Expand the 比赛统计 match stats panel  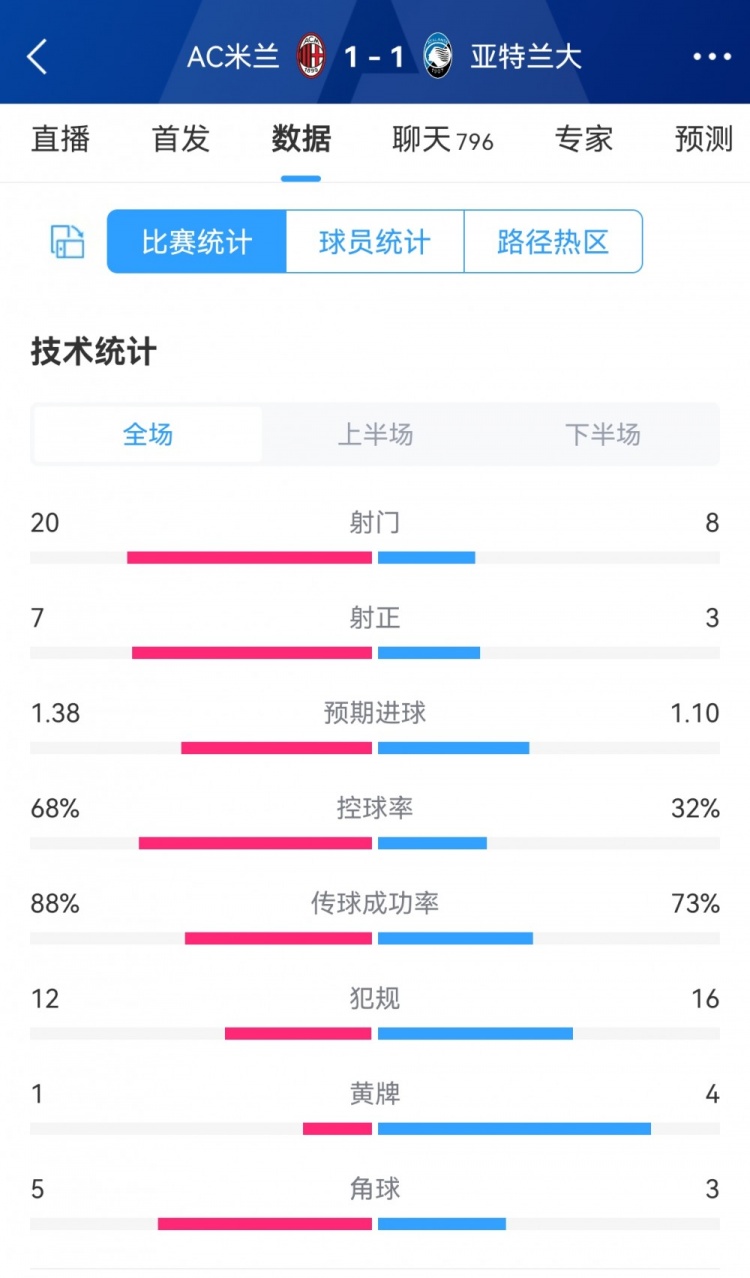pyautogui.click(x=194, y=242)
